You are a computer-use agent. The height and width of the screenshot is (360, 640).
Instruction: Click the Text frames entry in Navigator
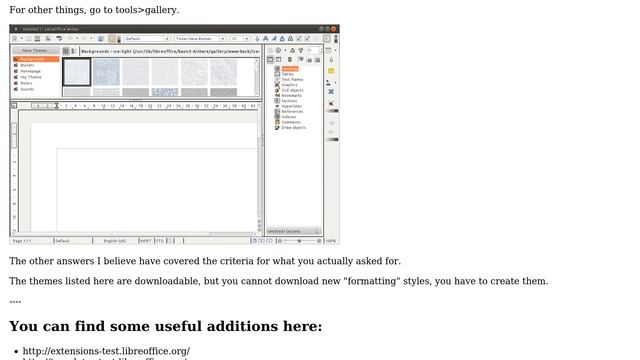(x=292, y=80)
